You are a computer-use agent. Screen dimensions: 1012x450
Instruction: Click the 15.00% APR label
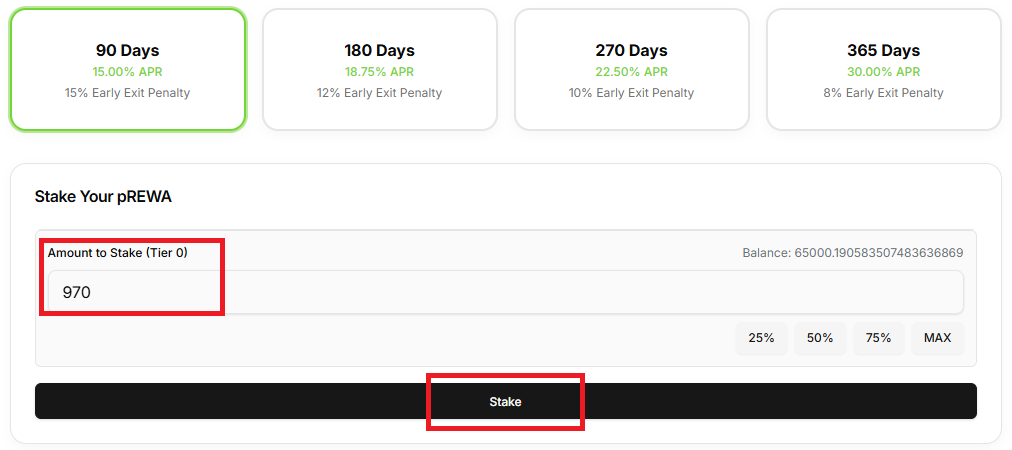point(127,72)
